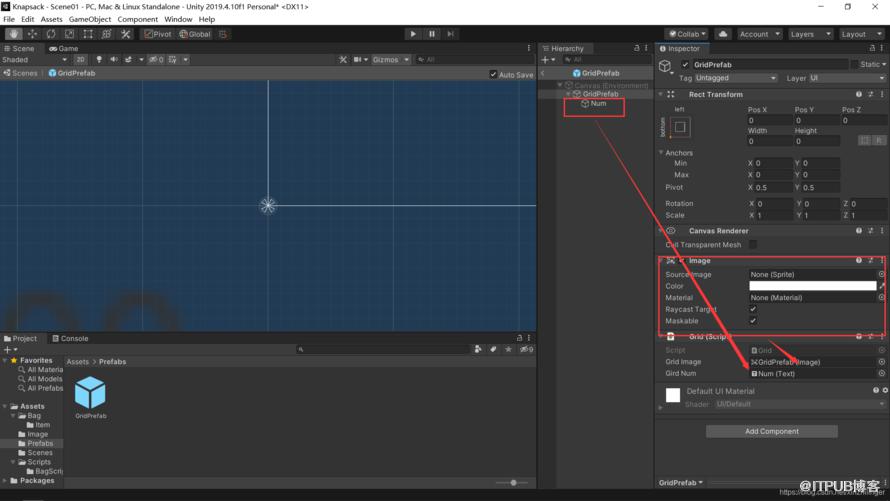
Task: Select the Hand tool
Action: [x=14, y=34]
